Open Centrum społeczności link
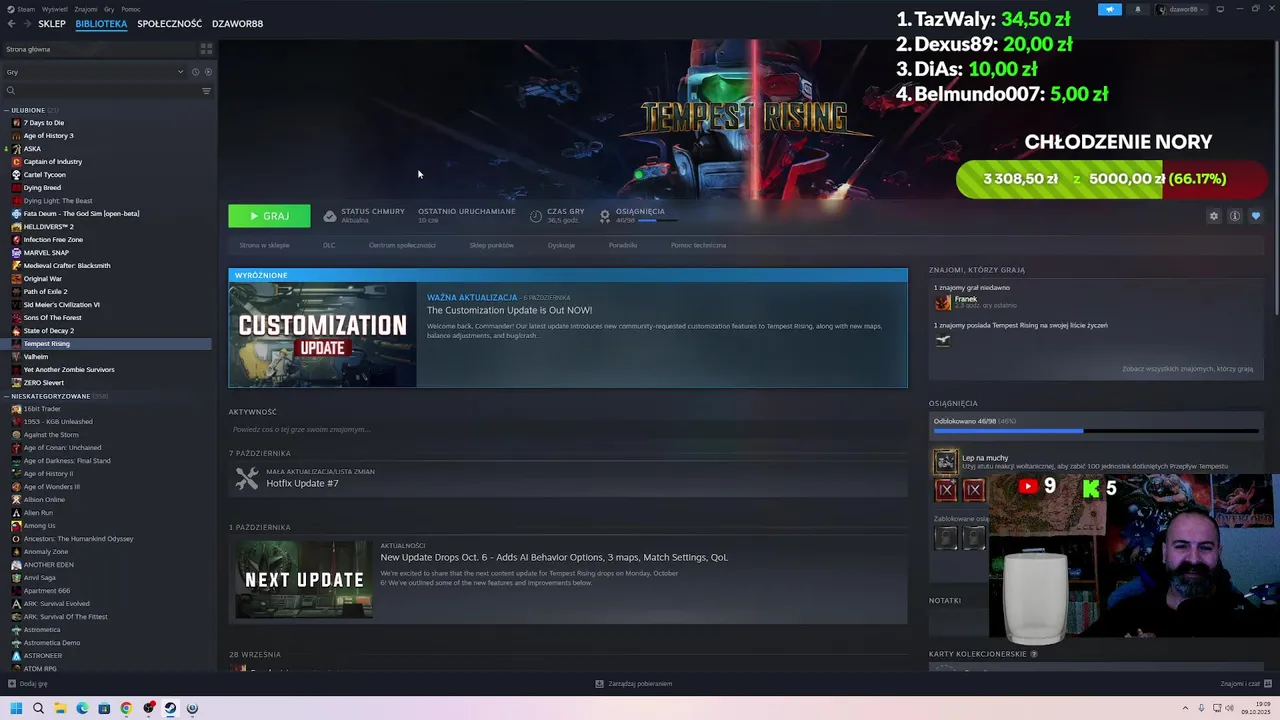 point(402,245)
